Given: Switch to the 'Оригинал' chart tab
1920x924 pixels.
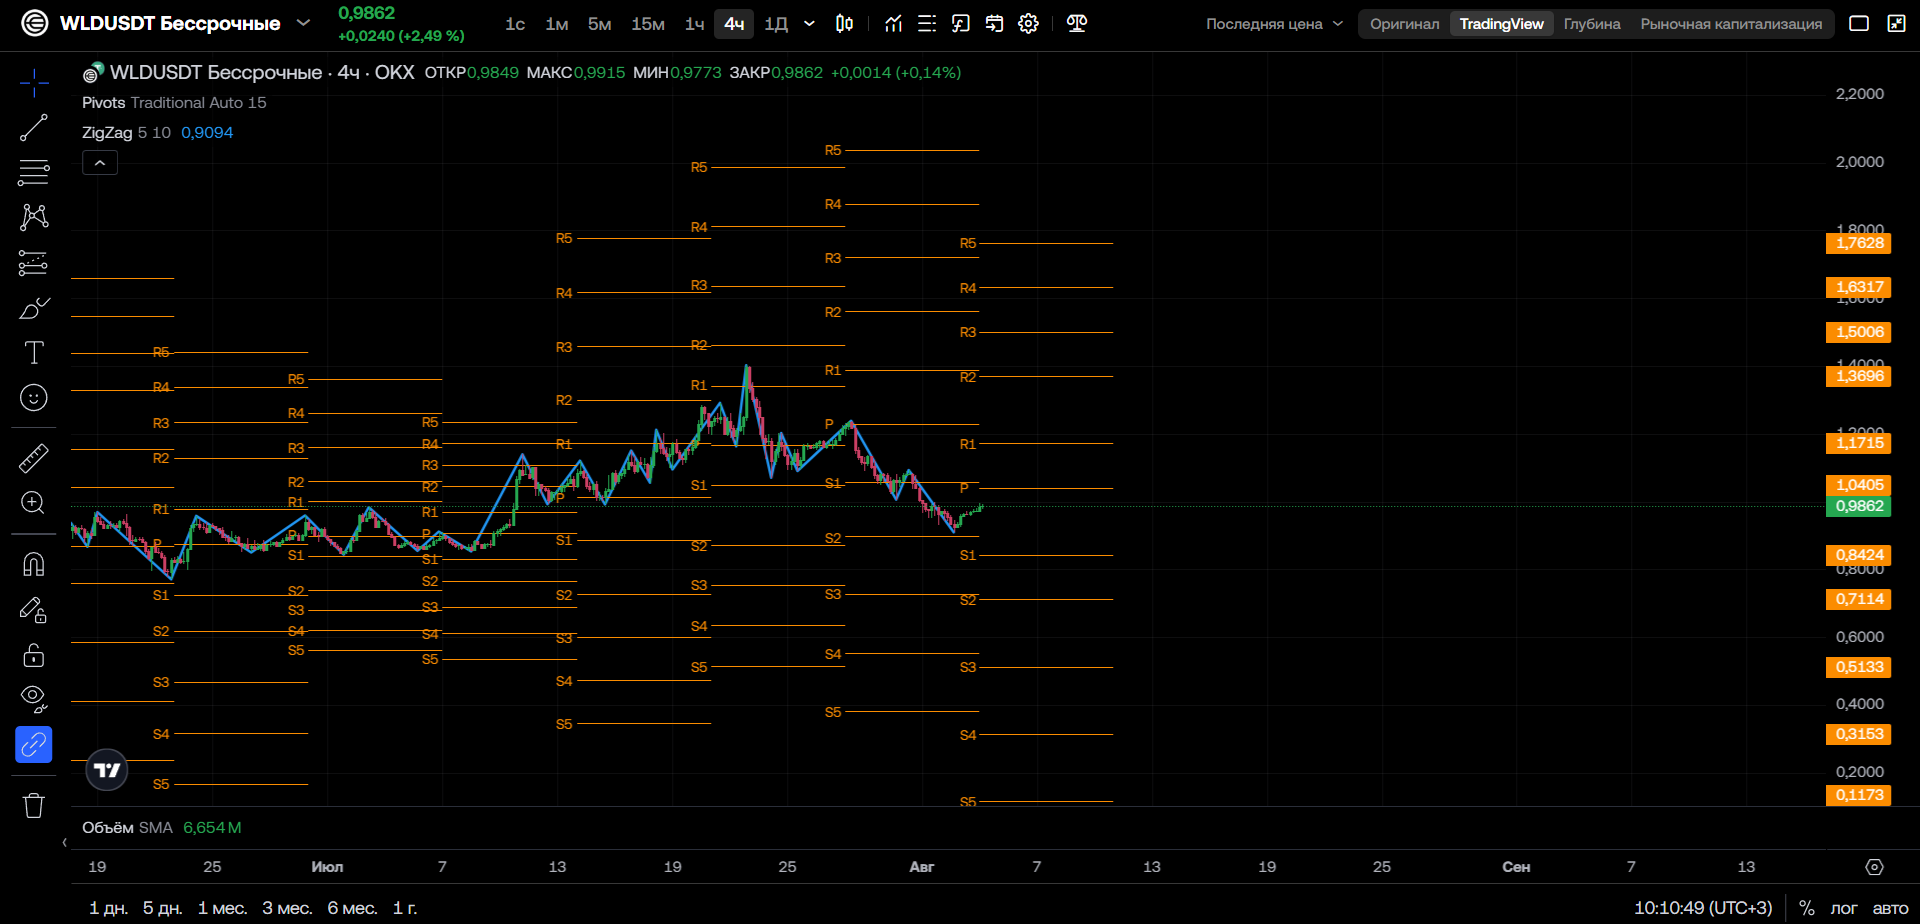Looking at the screenshot, I should coord(1404,23).
